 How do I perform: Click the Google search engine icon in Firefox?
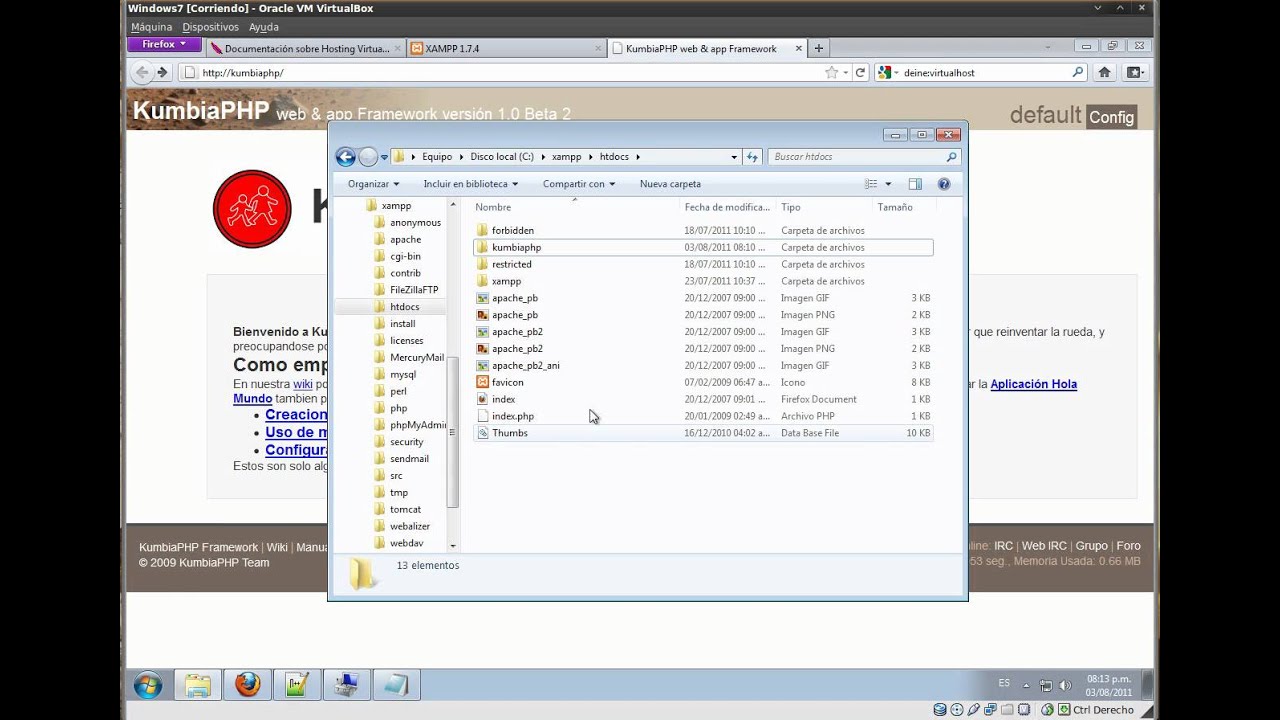pyautogui.click(x=884, y=72)
